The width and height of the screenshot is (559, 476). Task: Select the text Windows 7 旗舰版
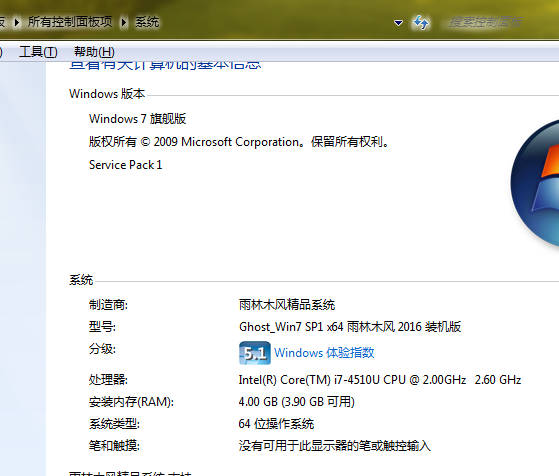(x=138, y=119)
